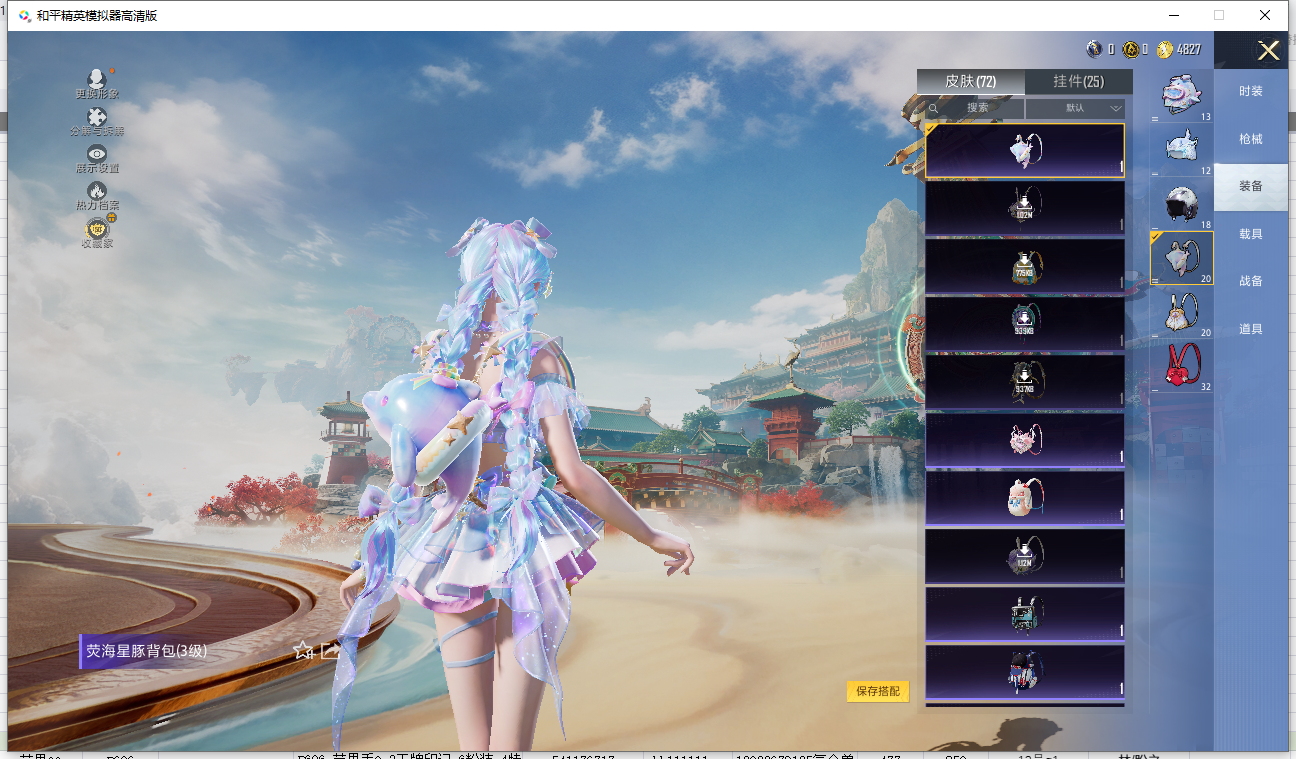The height and width of the screenshot is (759, 1296).
Task: Switch to the 挂件(25) tab
Action: pyautogui.click(x=1079, y=81)
